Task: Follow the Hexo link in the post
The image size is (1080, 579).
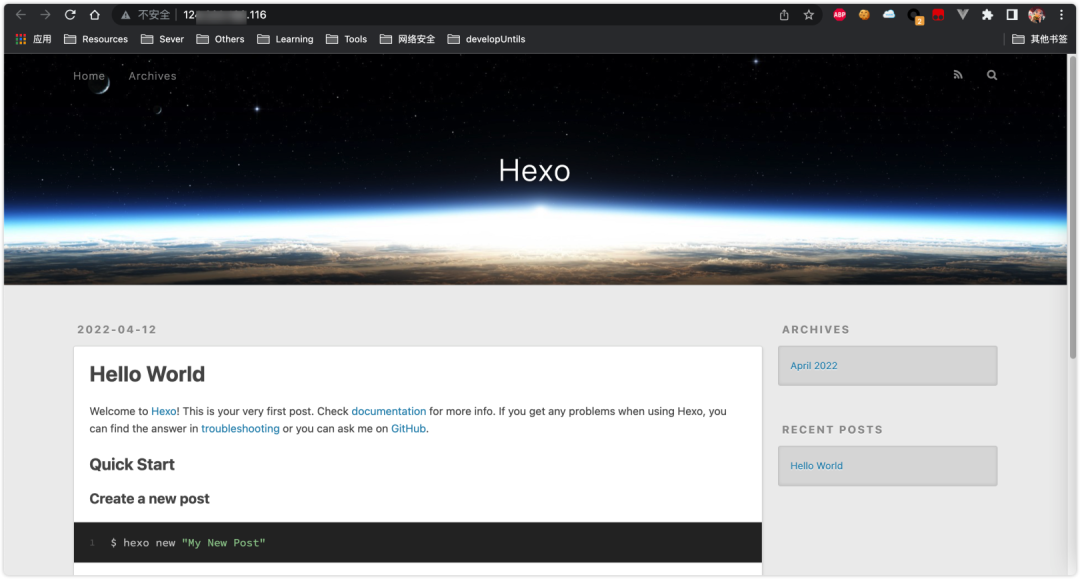Action: [x=164, y=411]
